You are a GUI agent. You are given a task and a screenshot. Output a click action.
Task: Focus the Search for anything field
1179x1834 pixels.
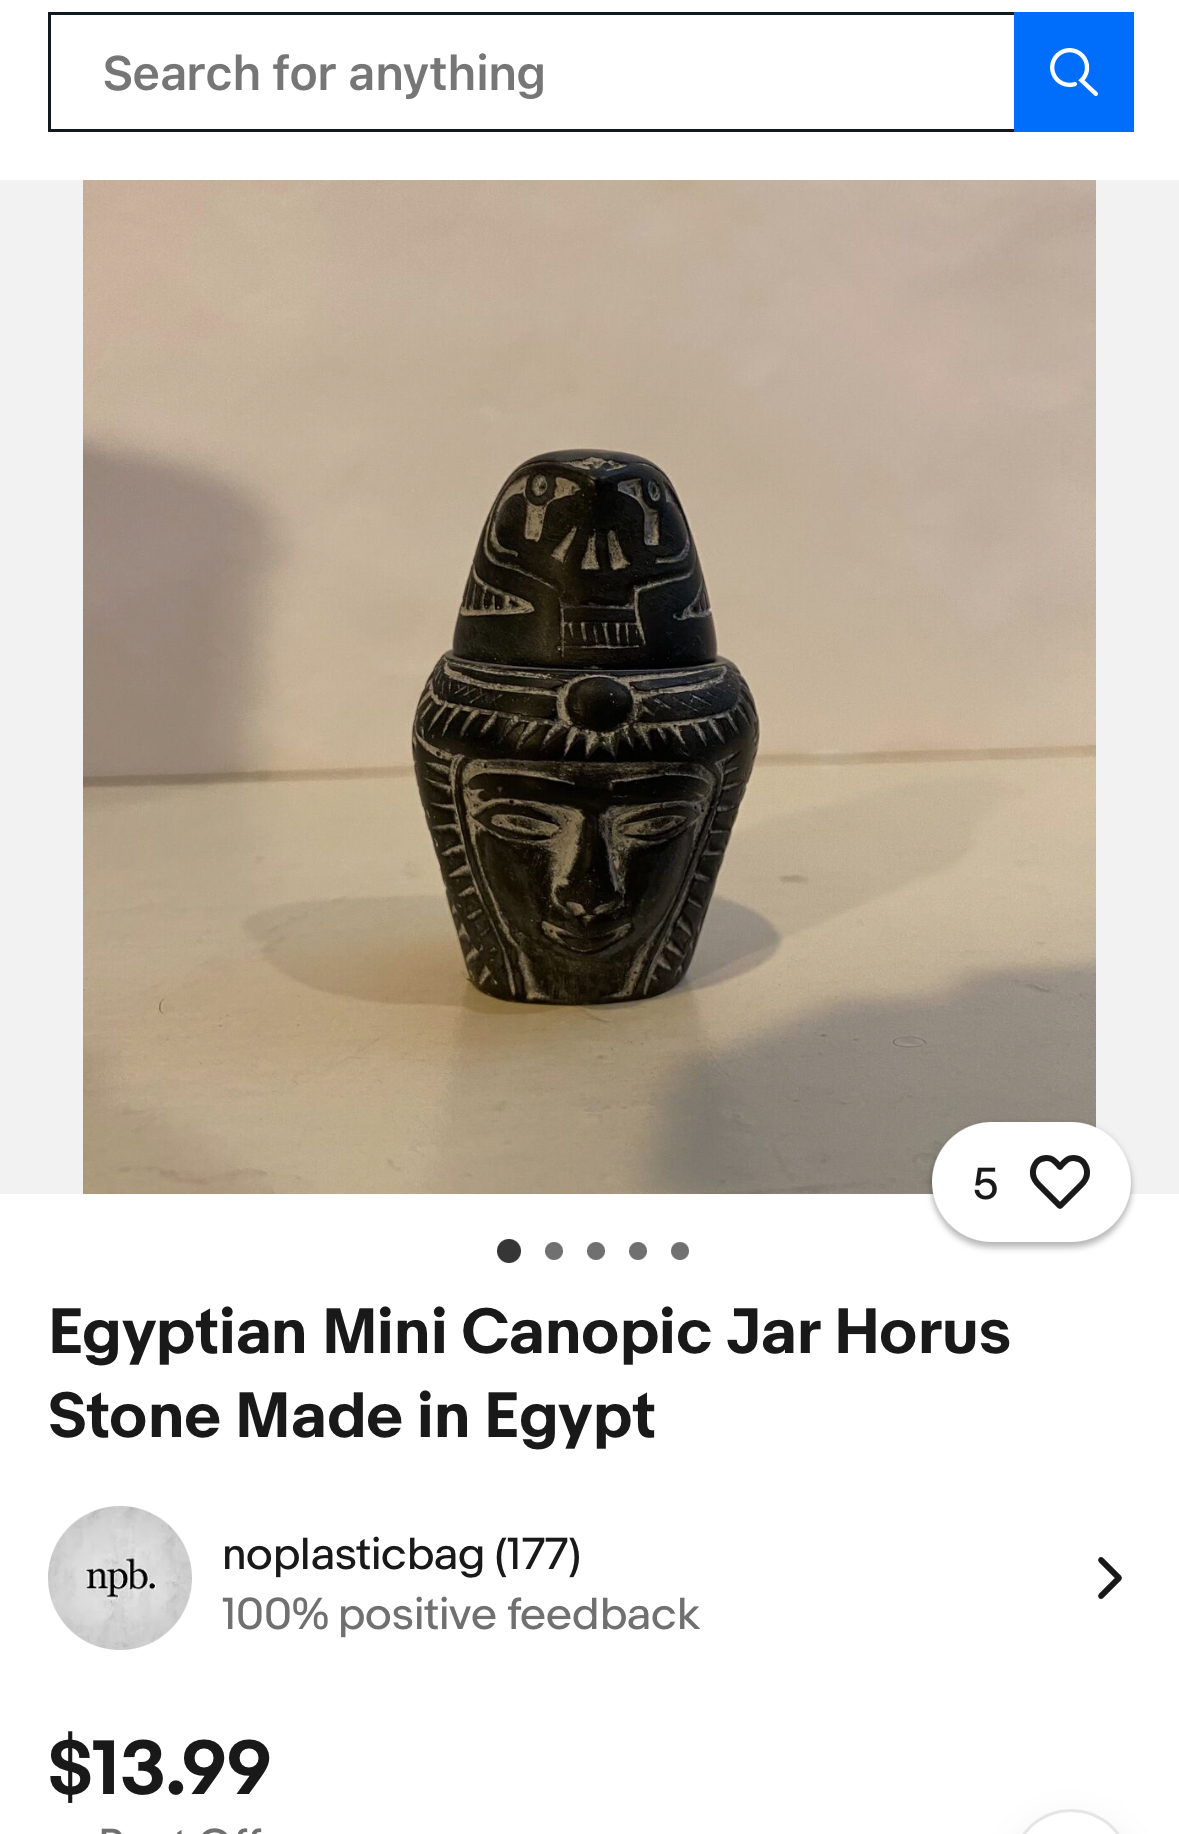point(532,72)
